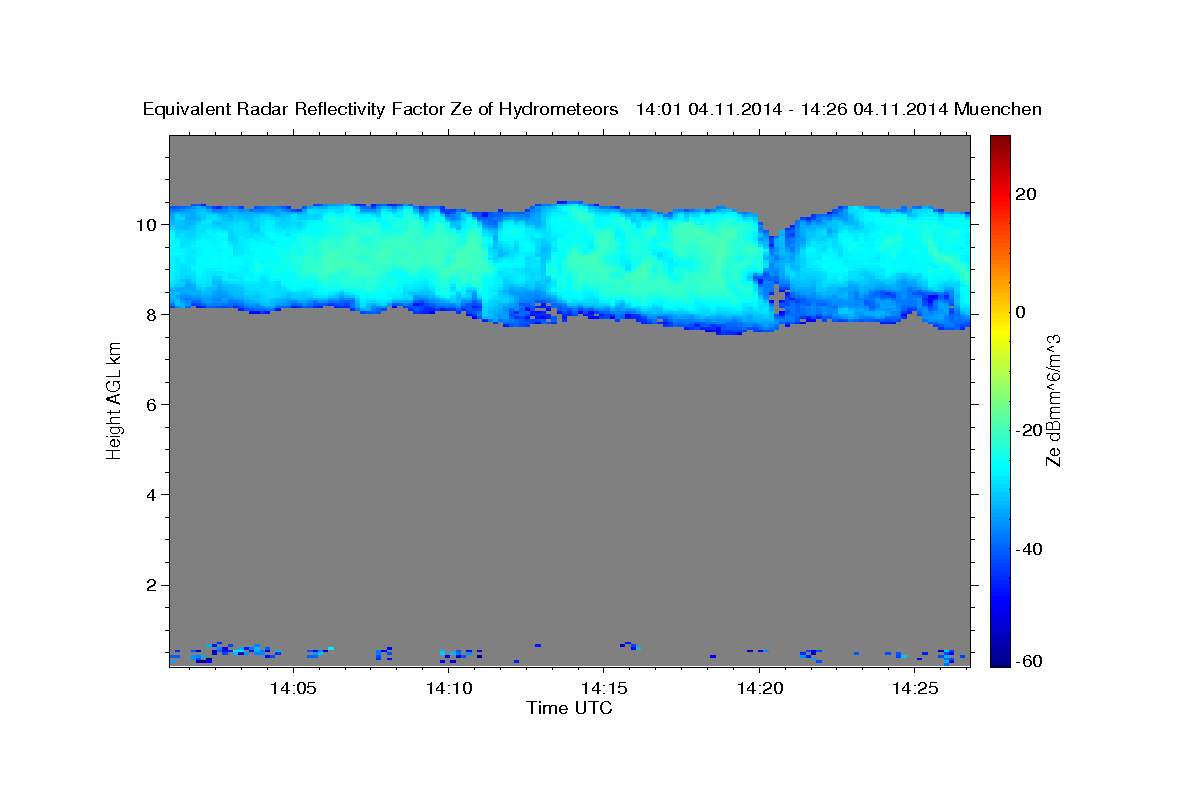Screen dimensions: 1200x800
Task: Select the height tick label 10
Action: 145,224
